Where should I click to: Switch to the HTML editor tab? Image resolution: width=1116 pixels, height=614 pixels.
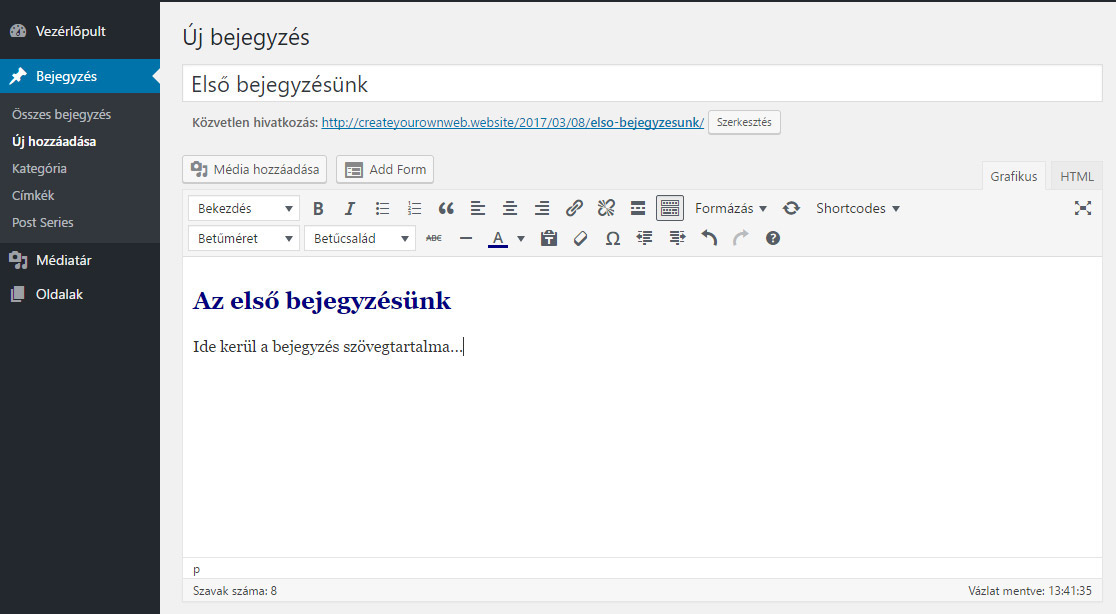pyautogui.click(x=1077, y=176)
